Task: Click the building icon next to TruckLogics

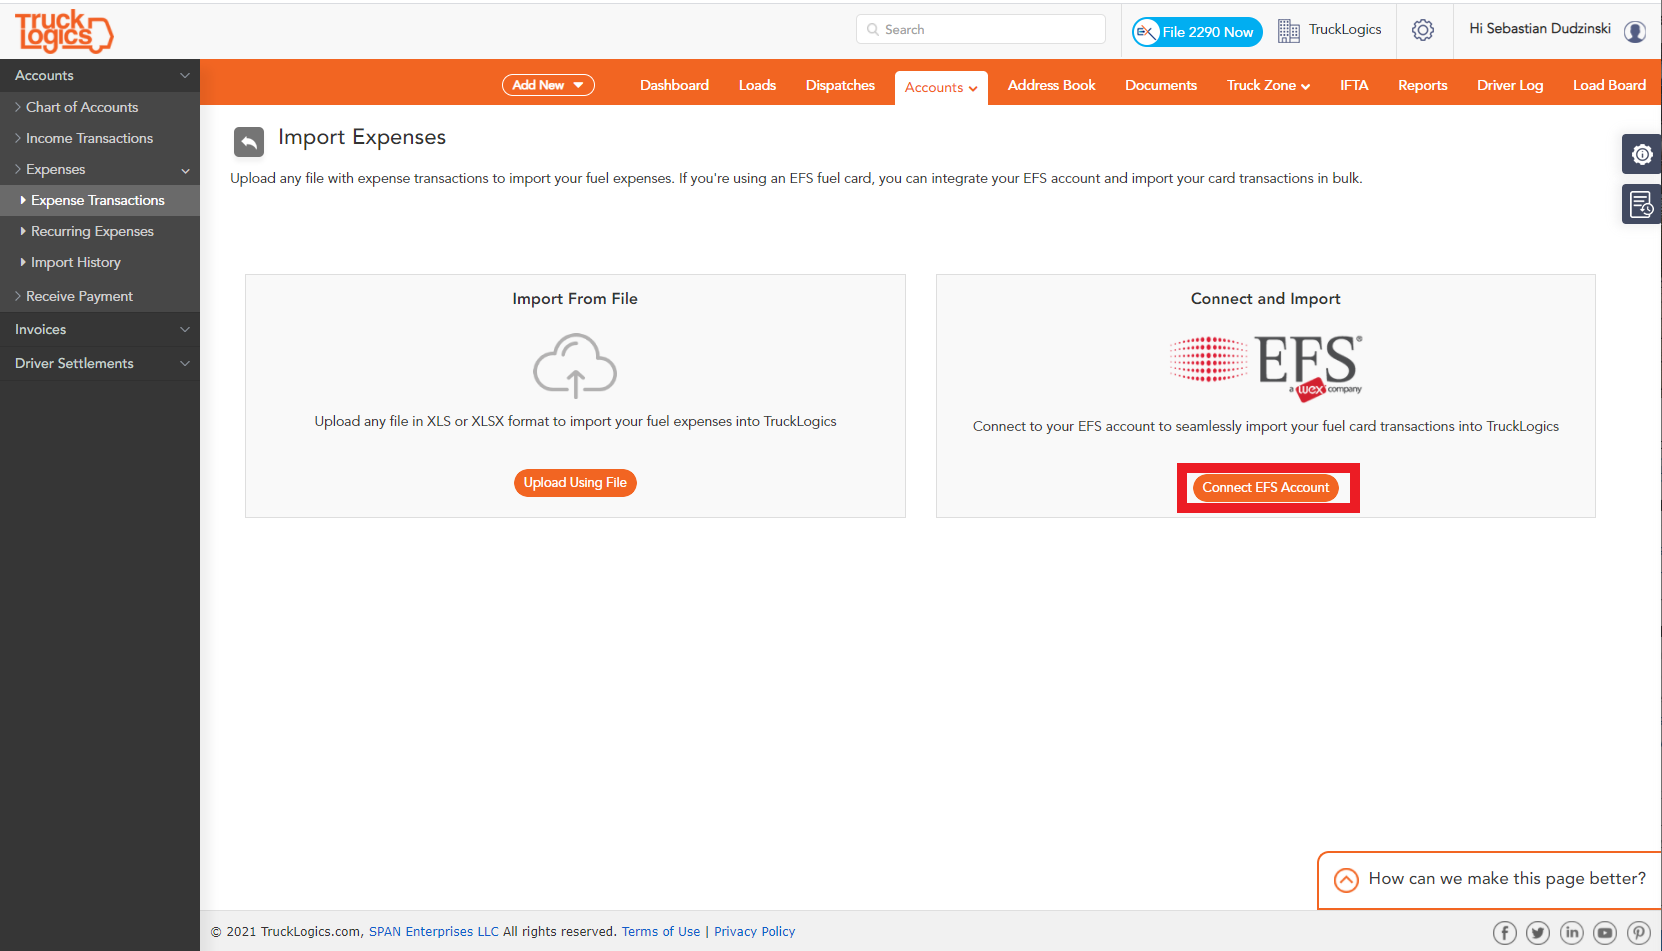Action: pos(1289,31)
